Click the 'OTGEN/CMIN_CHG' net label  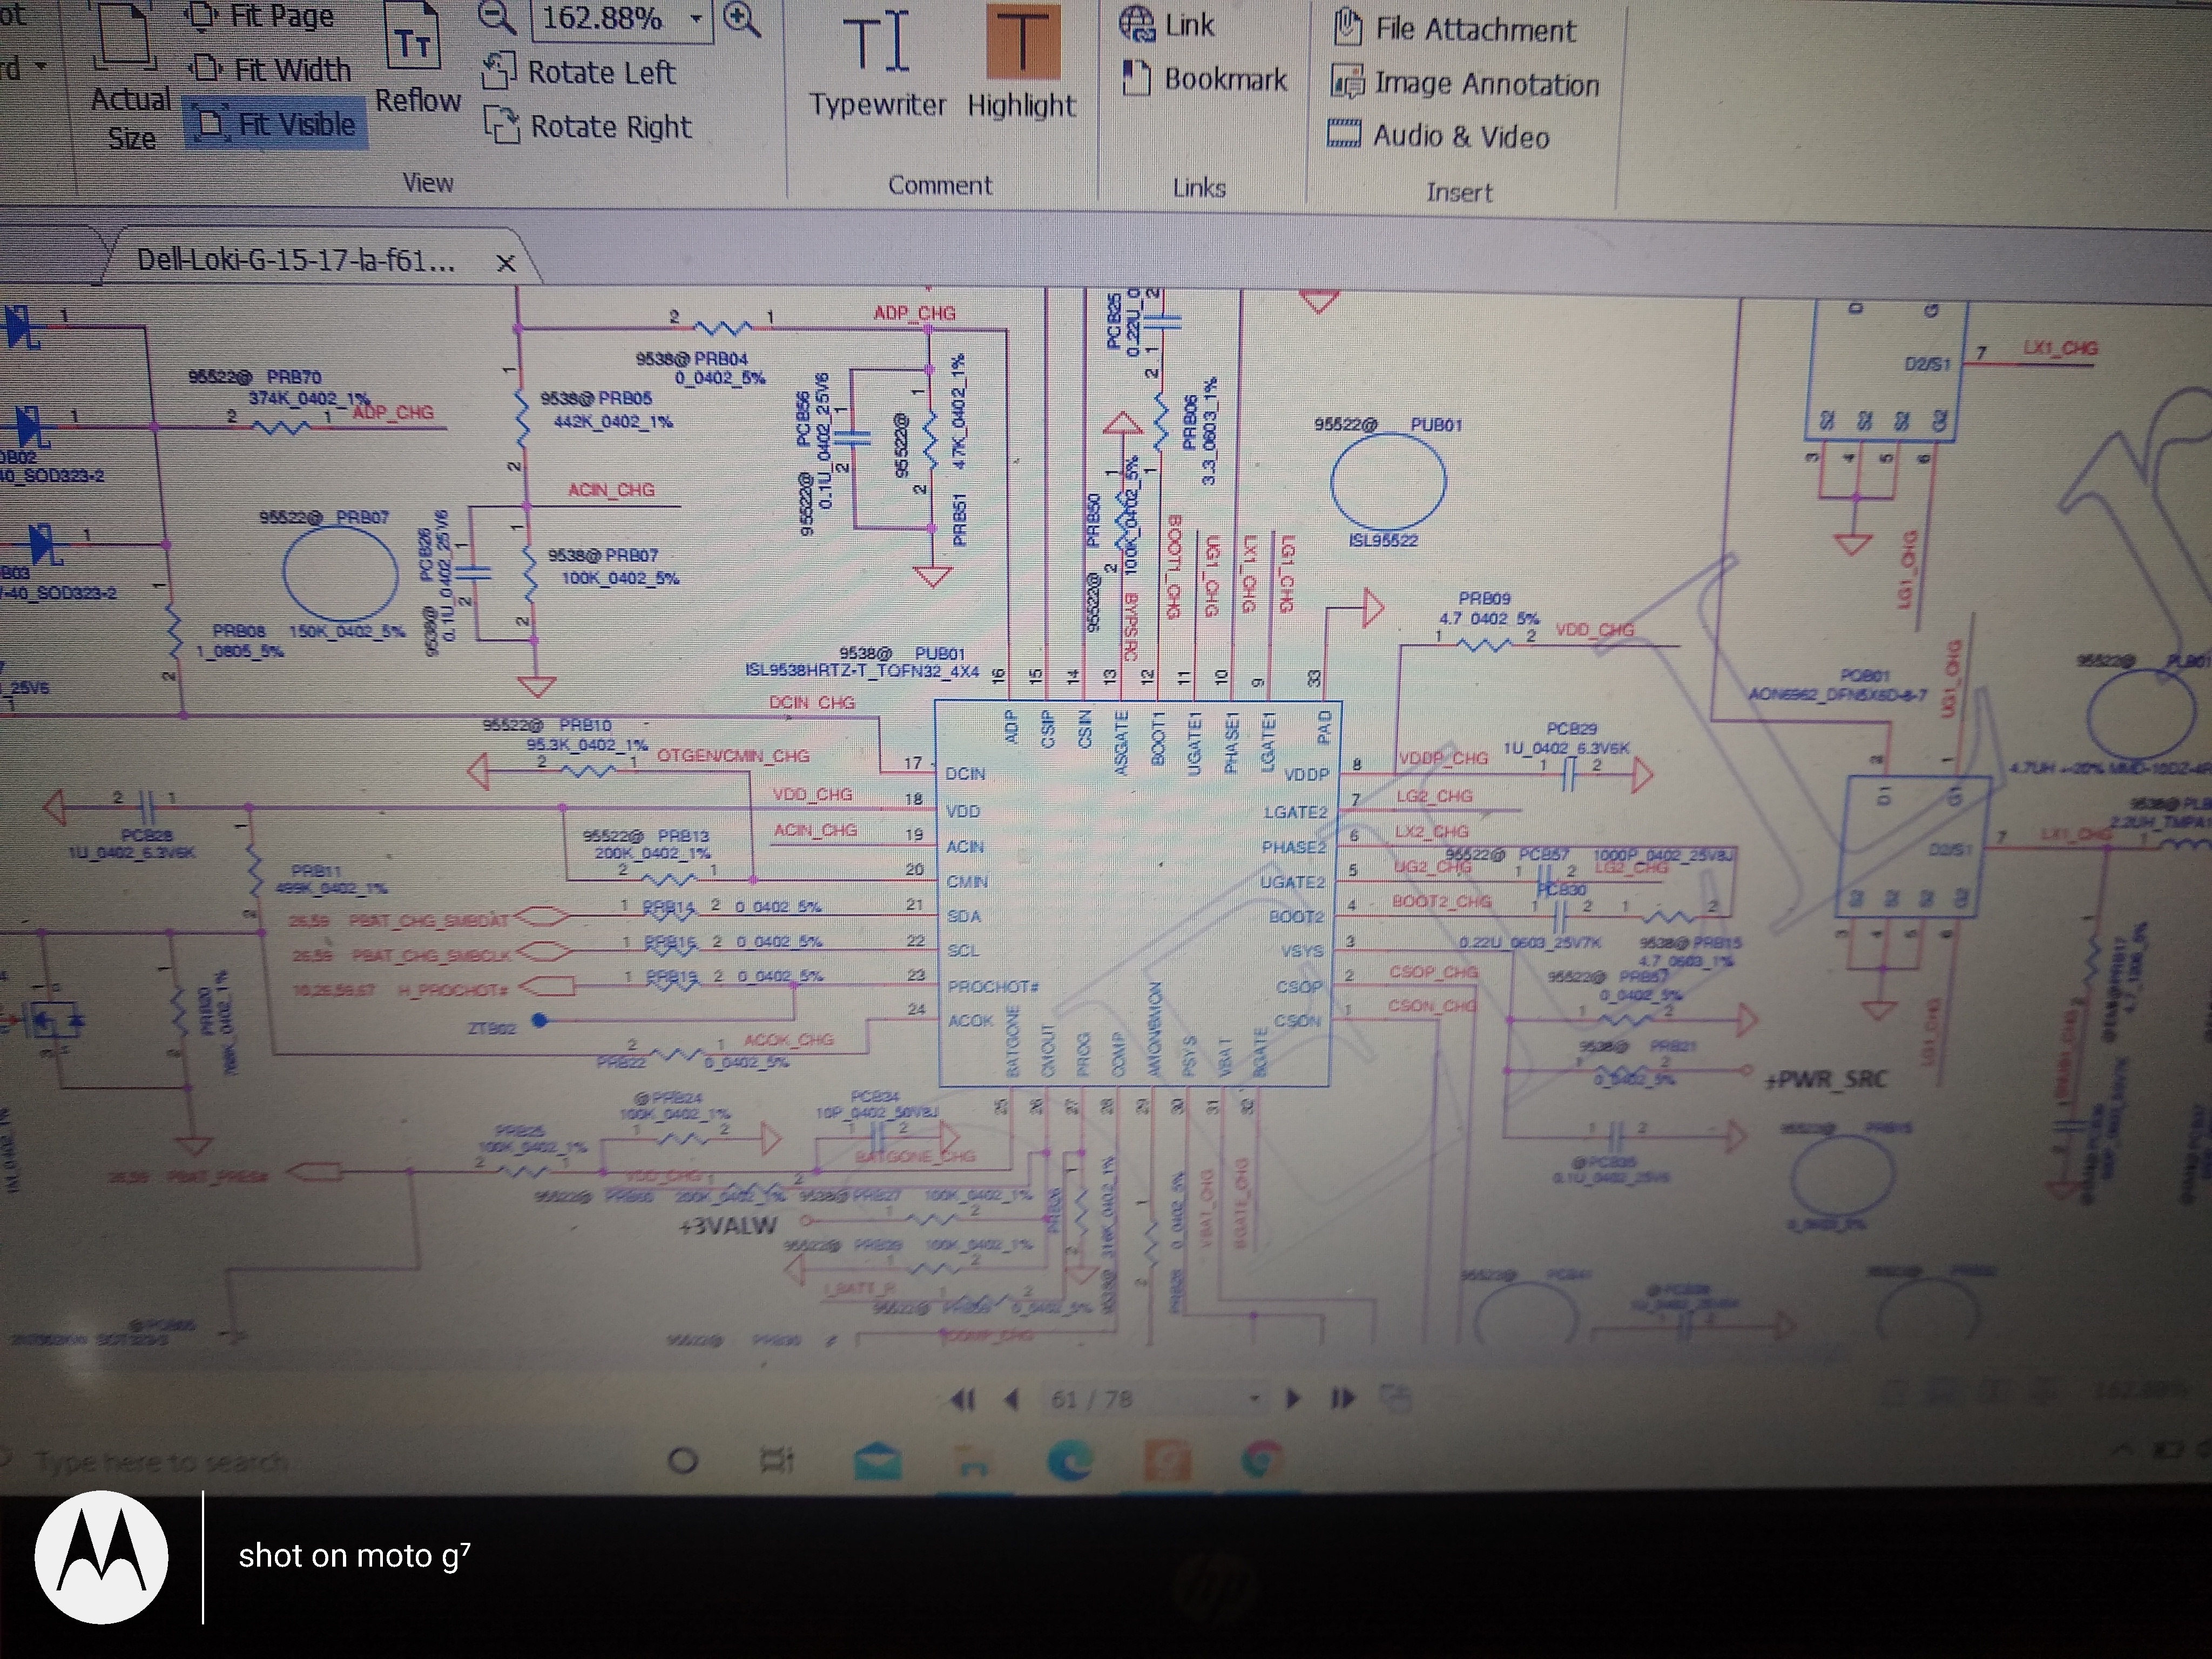(x=733, y=756)
